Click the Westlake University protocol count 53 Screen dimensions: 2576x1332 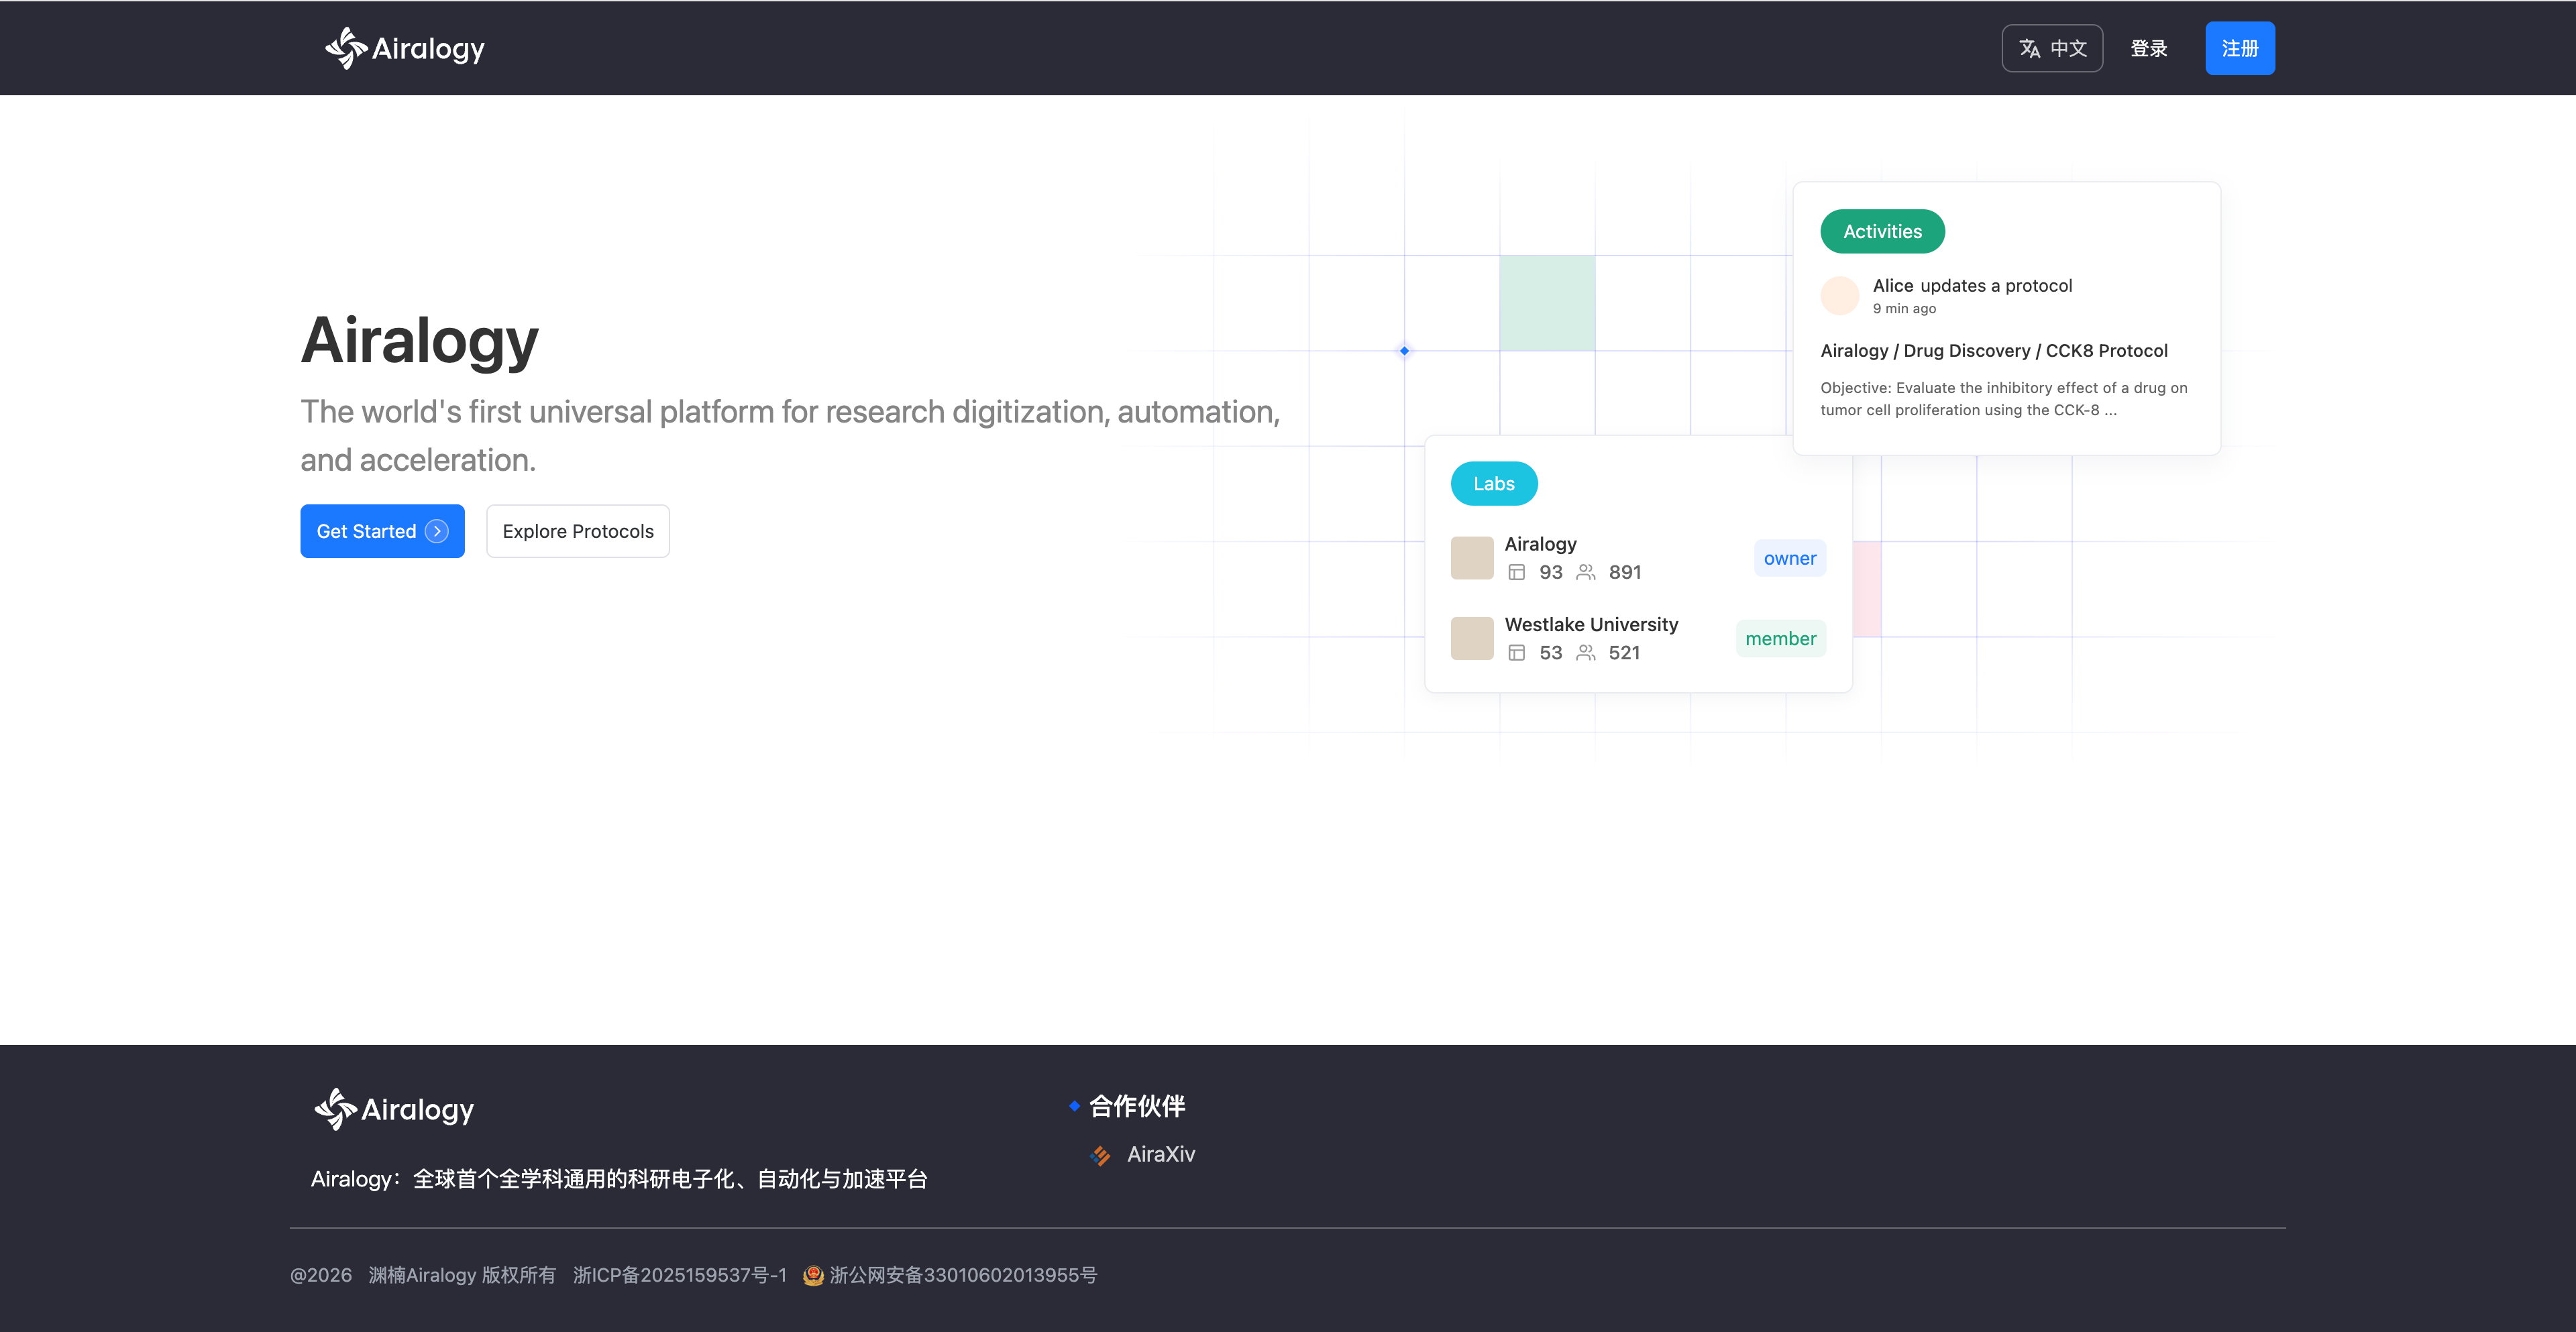(1551, 653)
